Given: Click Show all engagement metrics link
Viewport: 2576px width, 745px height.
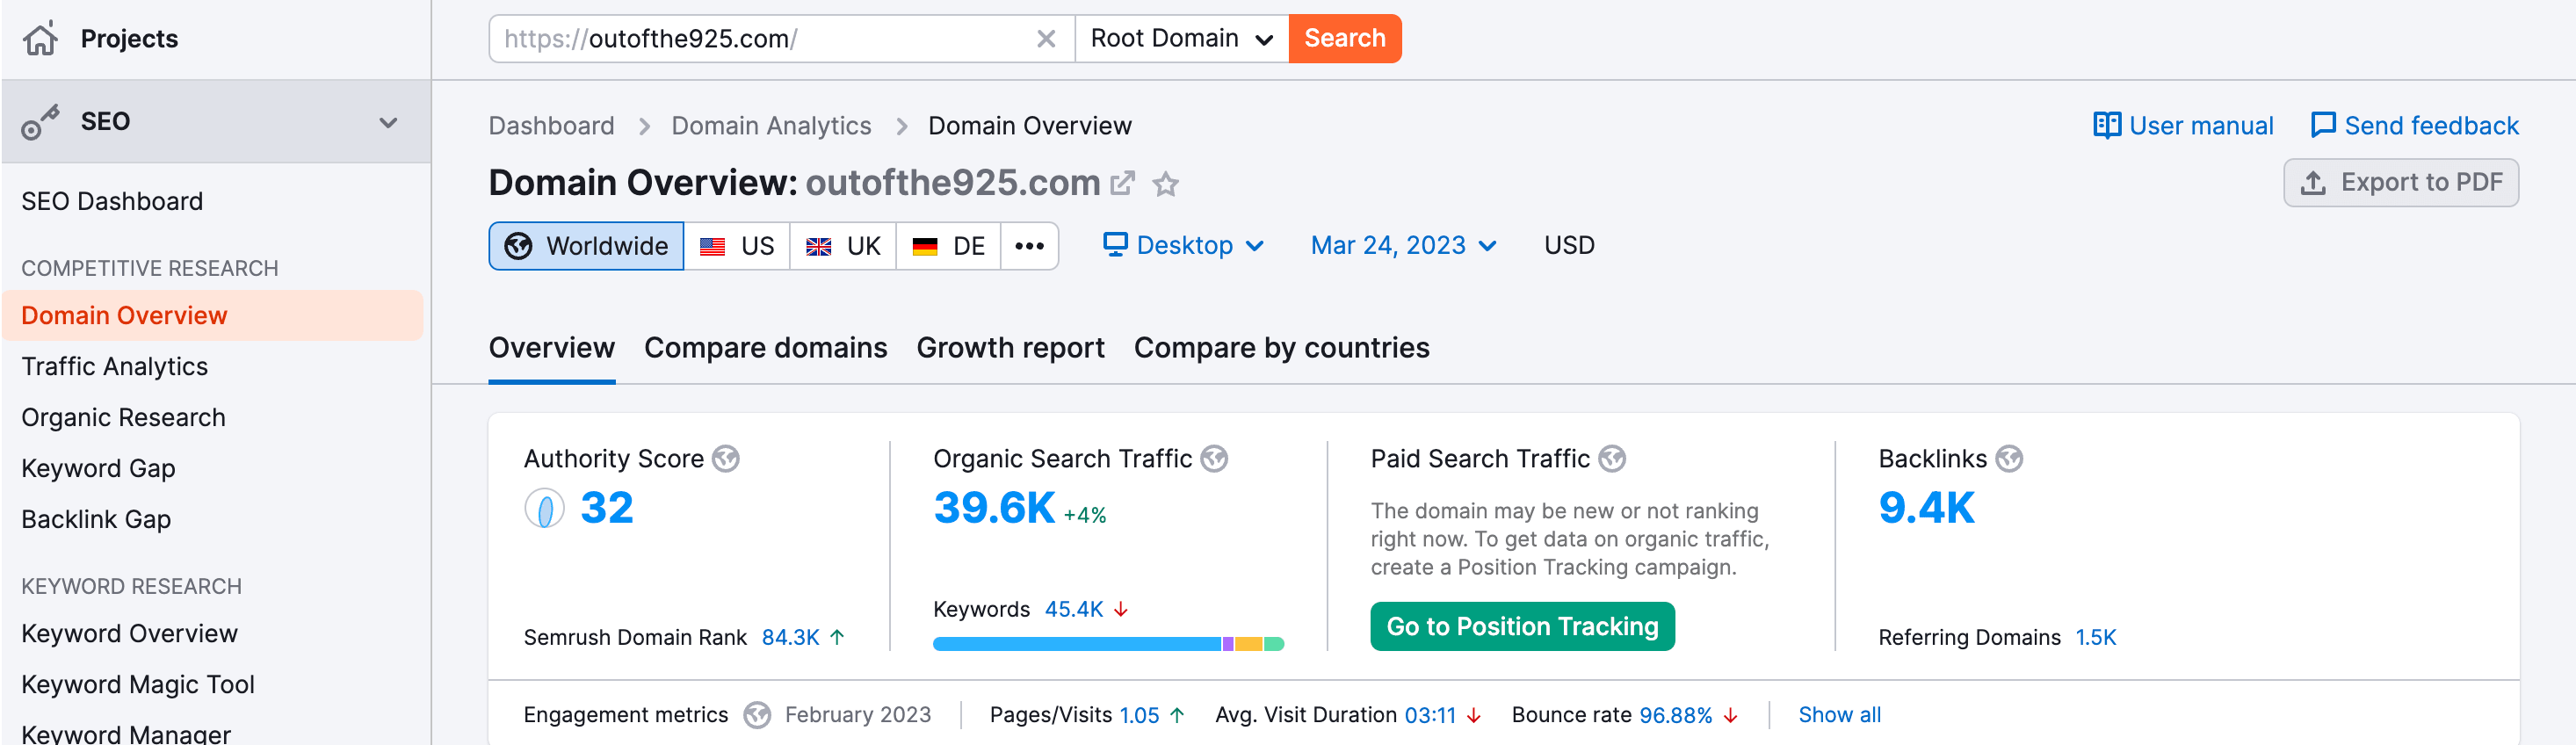Looking at the screenshot, I should (x=1839, y=715).
